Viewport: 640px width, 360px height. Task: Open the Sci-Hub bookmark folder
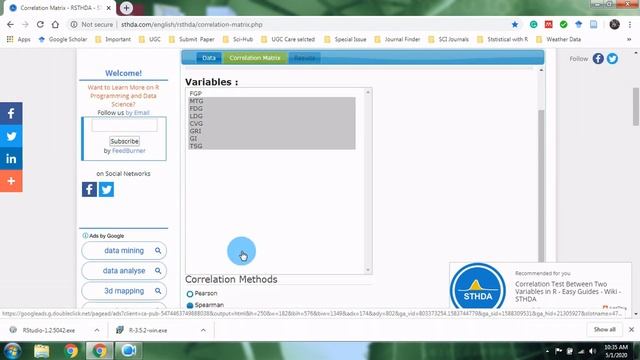(x=238, y=39)
